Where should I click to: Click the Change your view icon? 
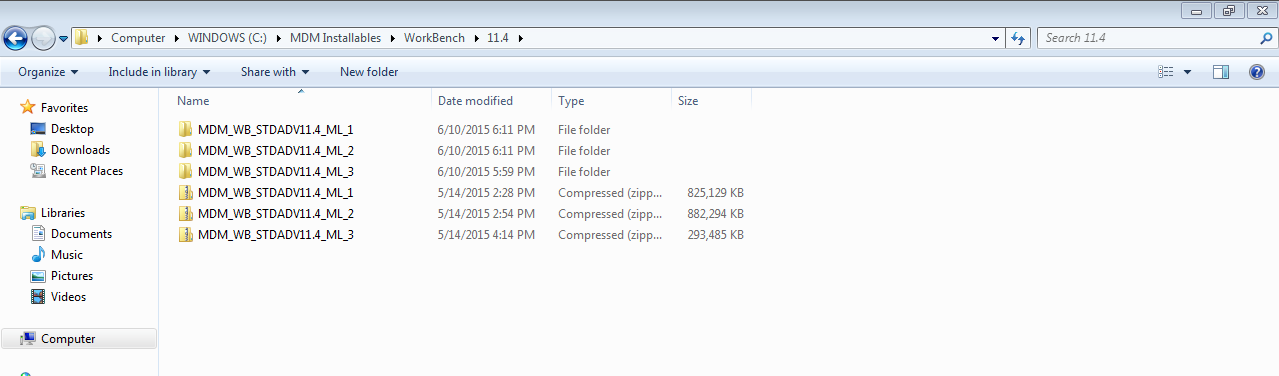pos(1165,72)
